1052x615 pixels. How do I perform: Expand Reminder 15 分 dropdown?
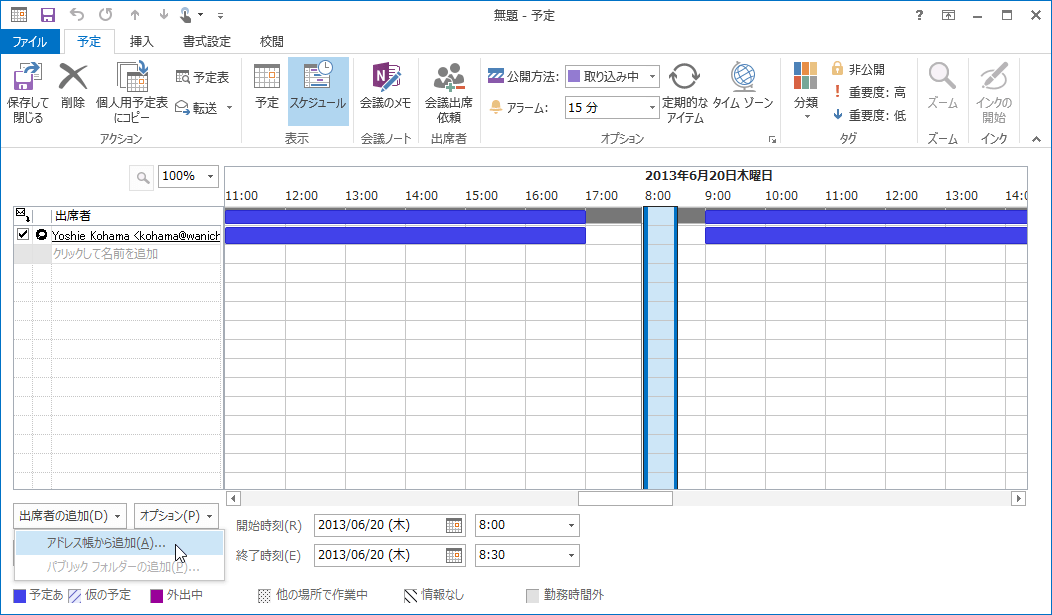[x=651, y=107]
